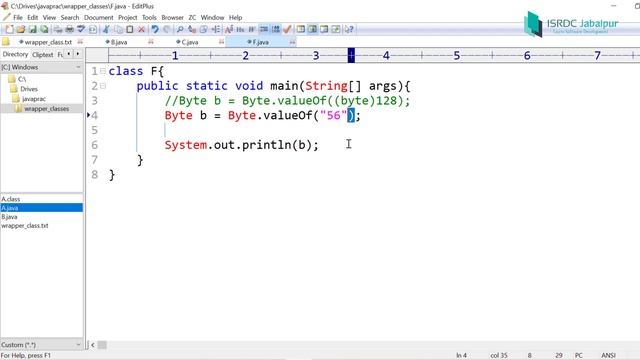640x360 pixels.
Task: Open the Document menu
Action: [98, 18]
